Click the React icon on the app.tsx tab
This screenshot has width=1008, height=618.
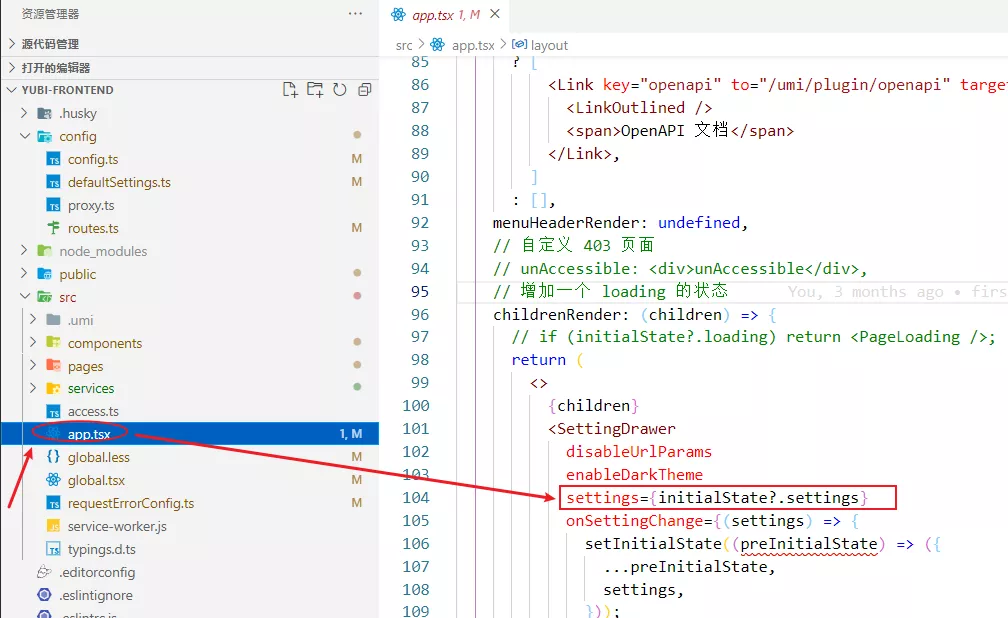[398, 14]
